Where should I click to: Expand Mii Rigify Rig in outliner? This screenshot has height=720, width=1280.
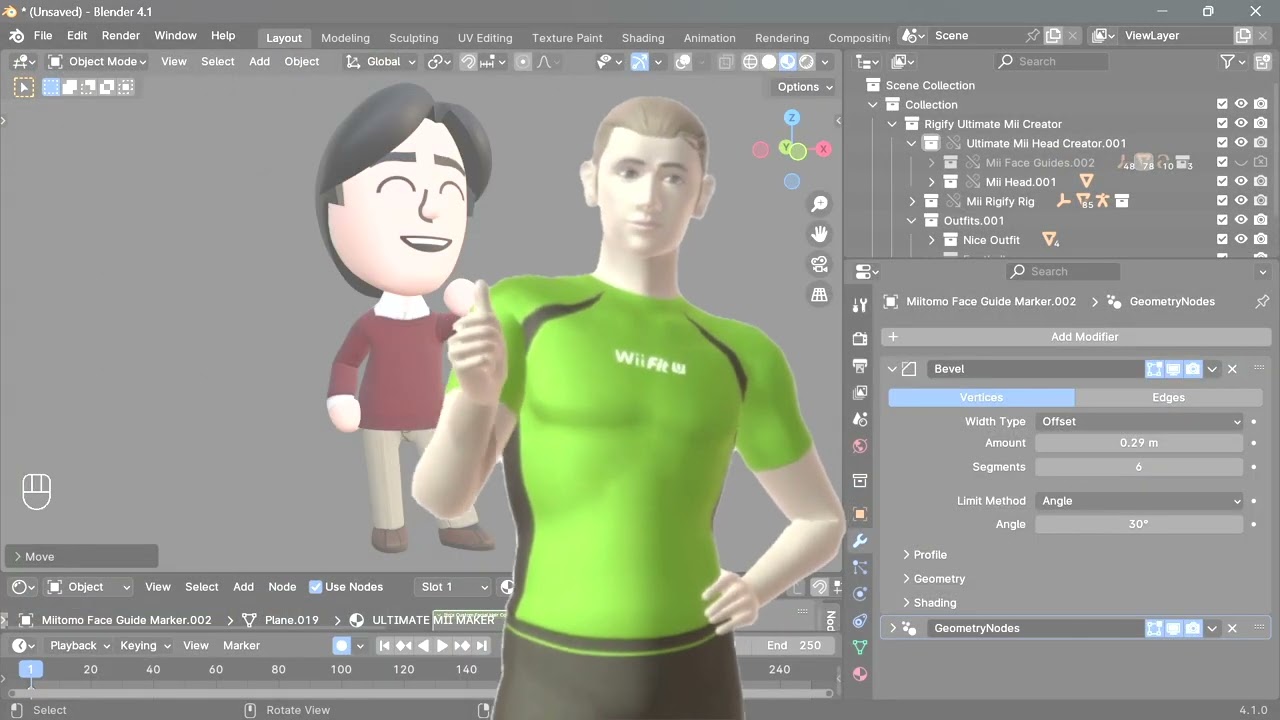point(912,201)
